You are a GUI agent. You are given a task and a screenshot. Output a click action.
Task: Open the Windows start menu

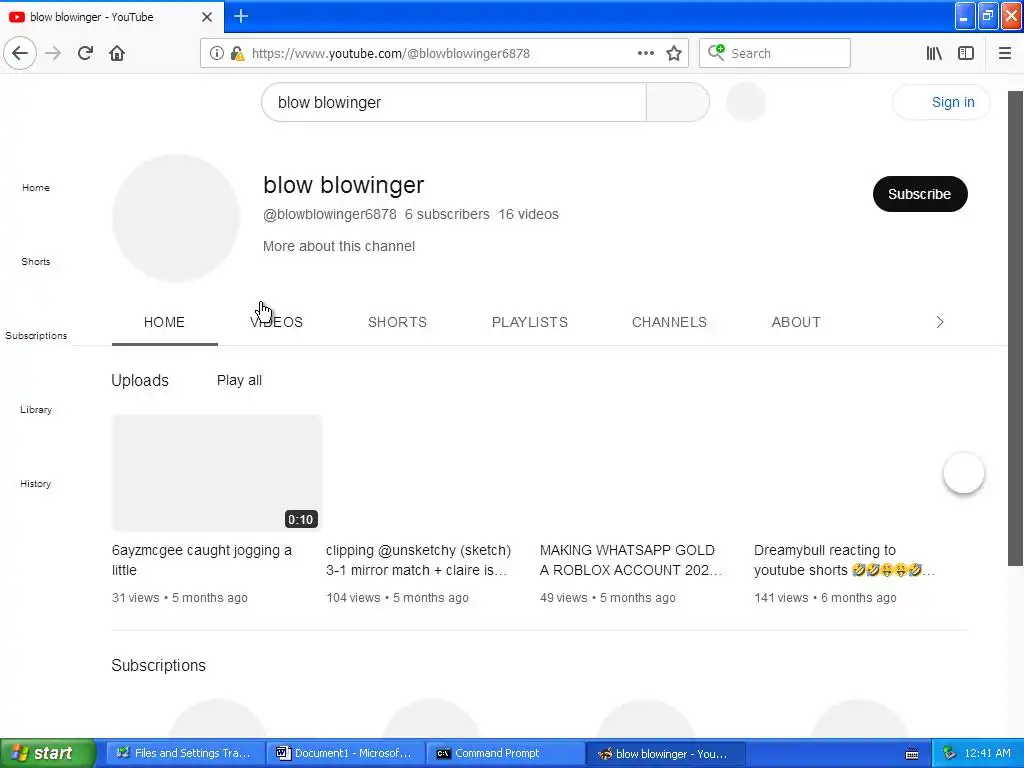47,753
